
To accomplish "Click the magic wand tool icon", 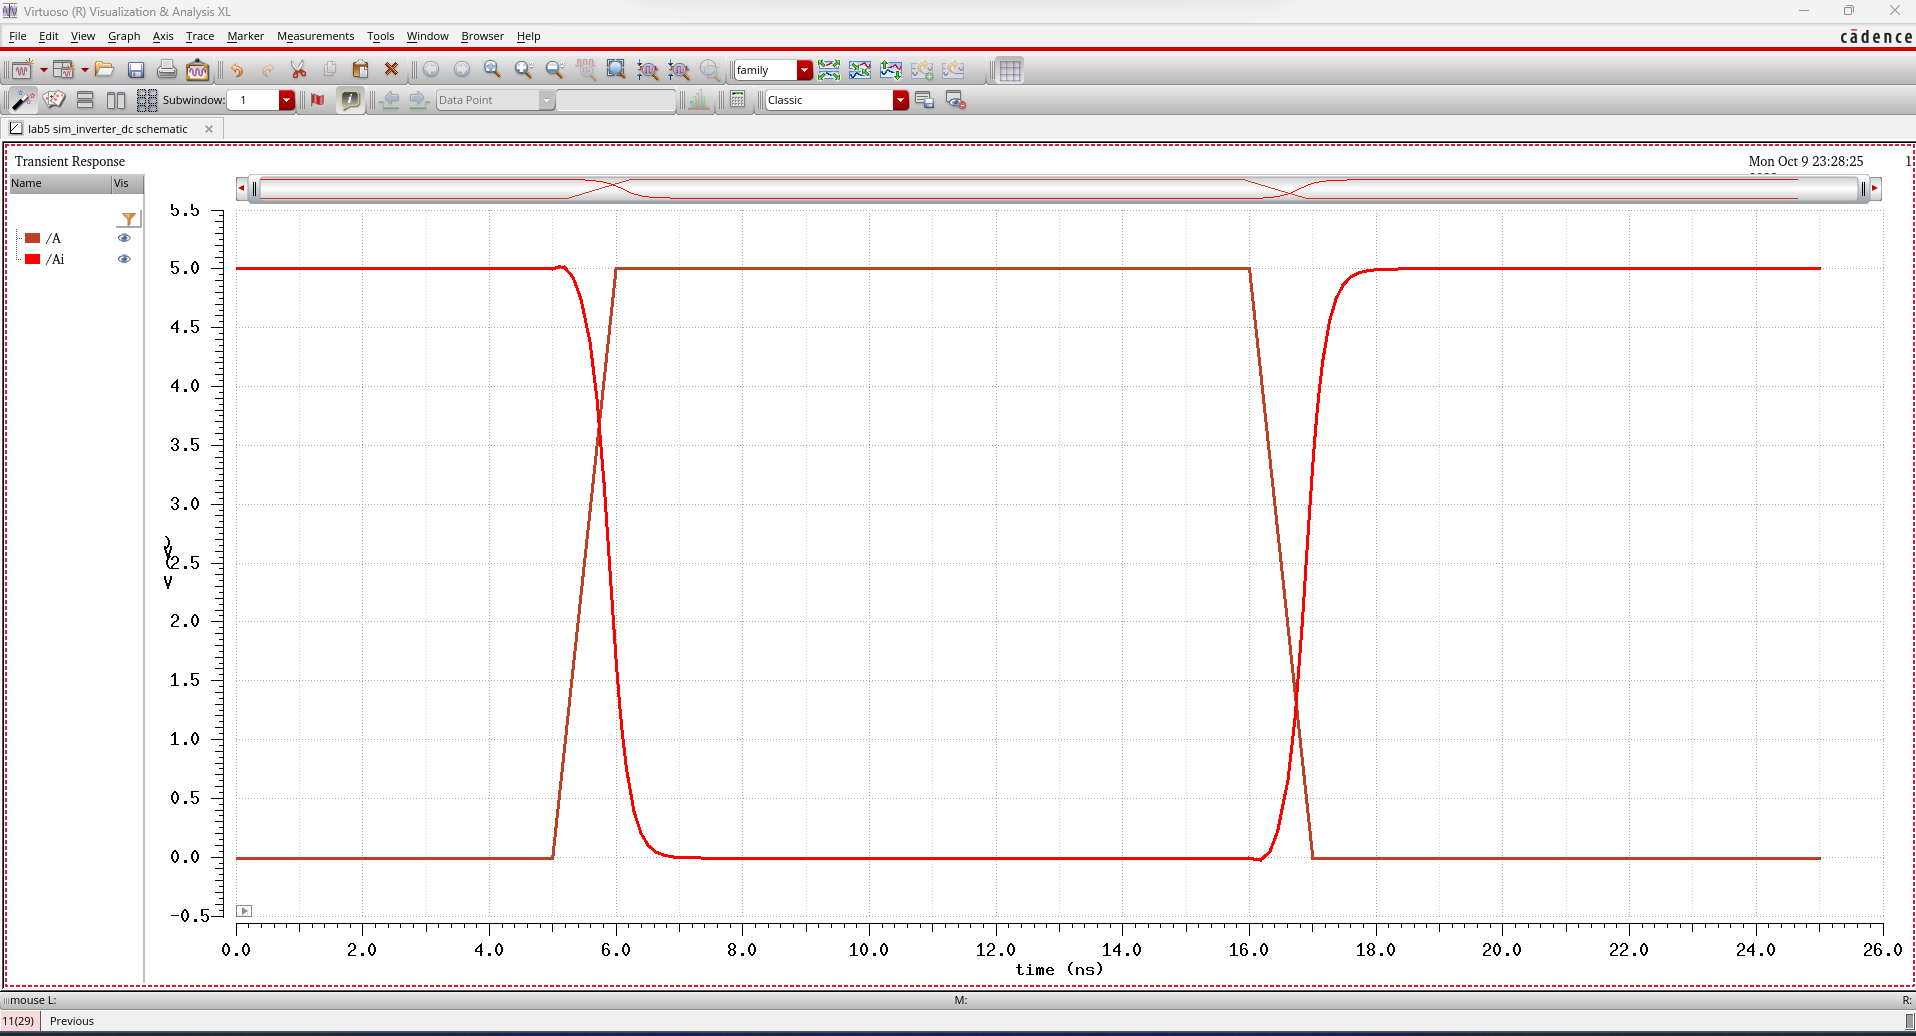I will pyautogui.click(x=23, y=100).
